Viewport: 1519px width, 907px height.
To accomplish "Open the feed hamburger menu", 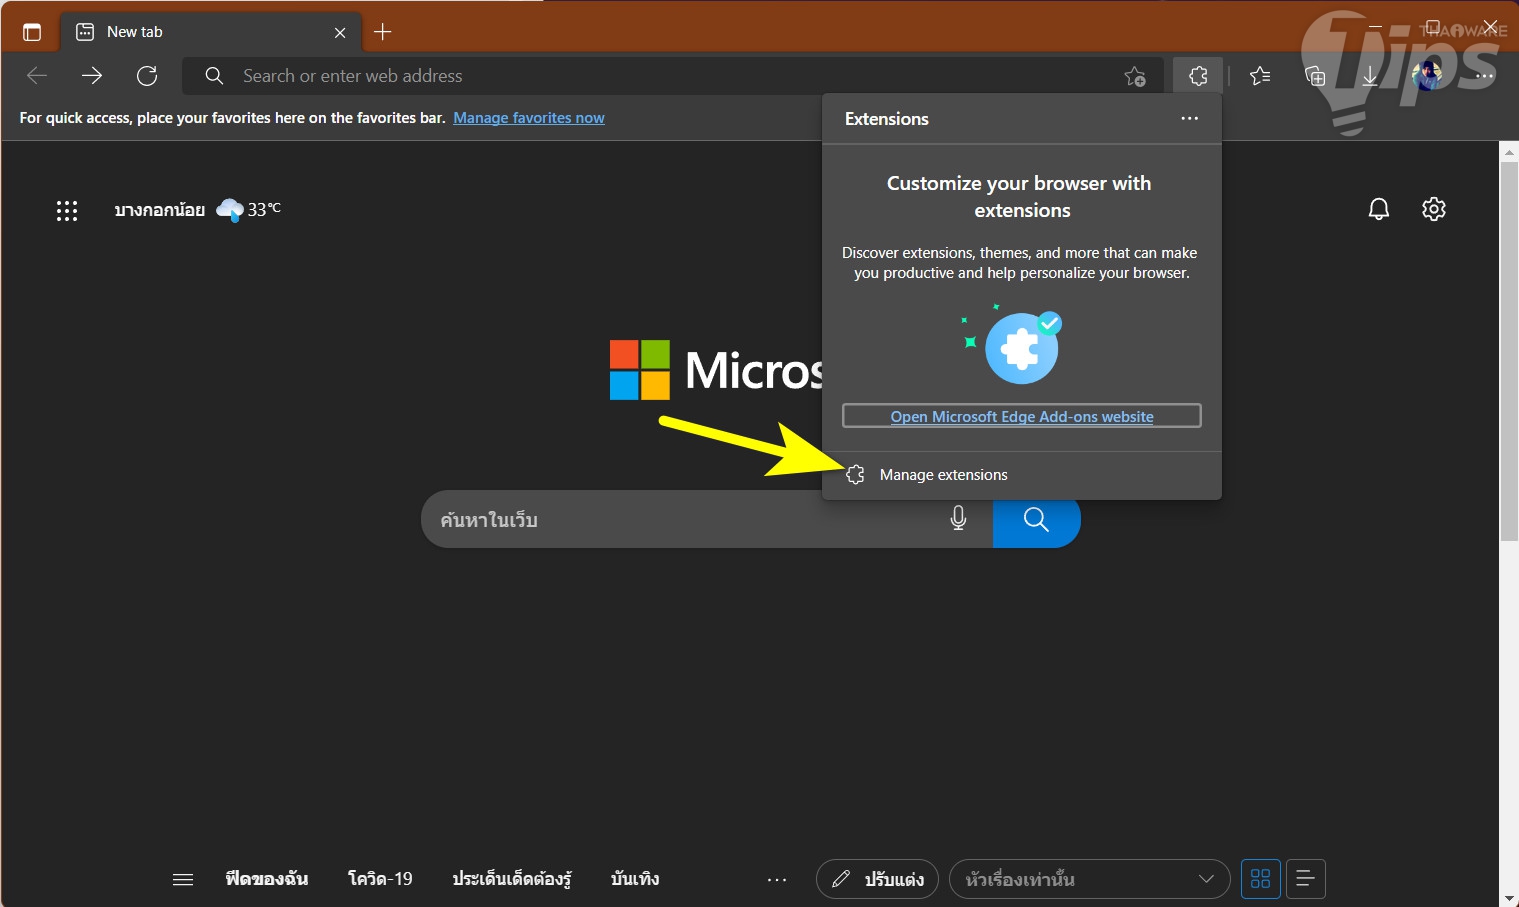I will point(183,880).
